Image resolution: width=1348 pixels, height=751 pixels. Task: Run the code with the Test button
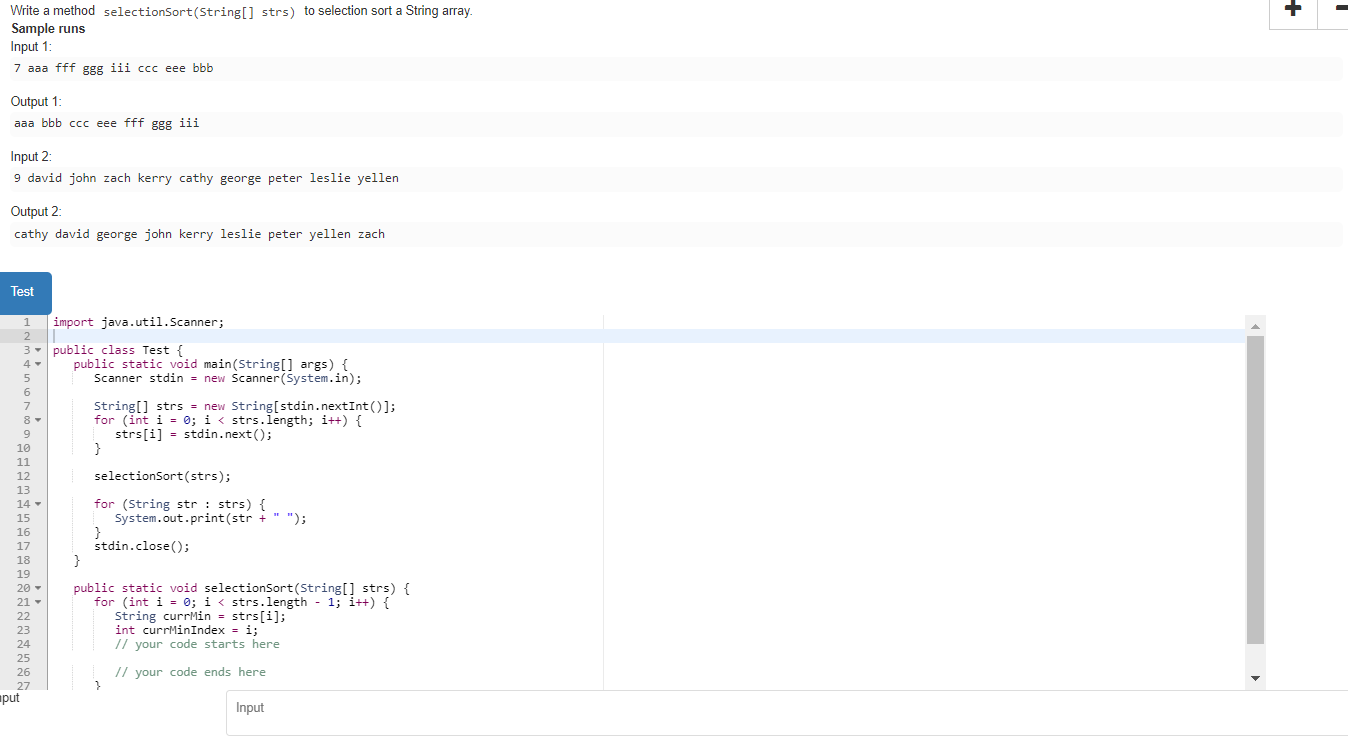point(24,292)
